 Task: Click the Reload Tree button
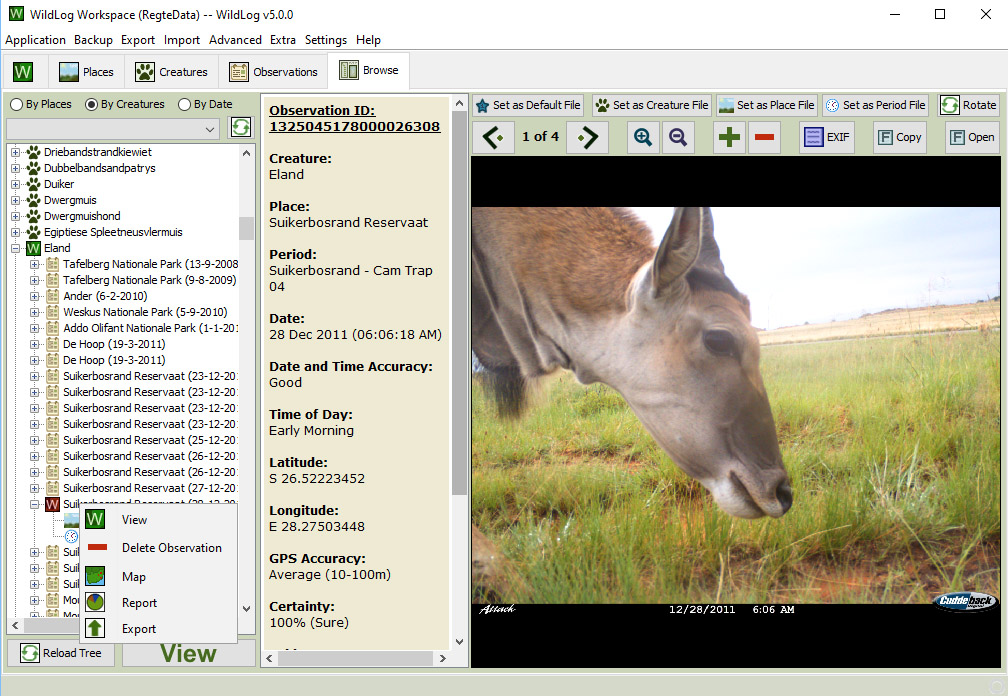[60, 653]
